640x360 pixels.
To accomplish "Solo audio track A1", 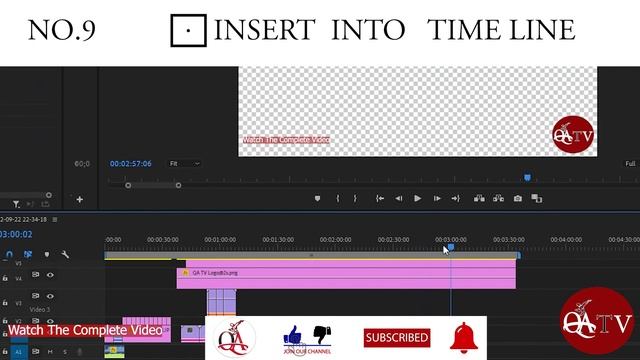I will (x=64, y=351).
